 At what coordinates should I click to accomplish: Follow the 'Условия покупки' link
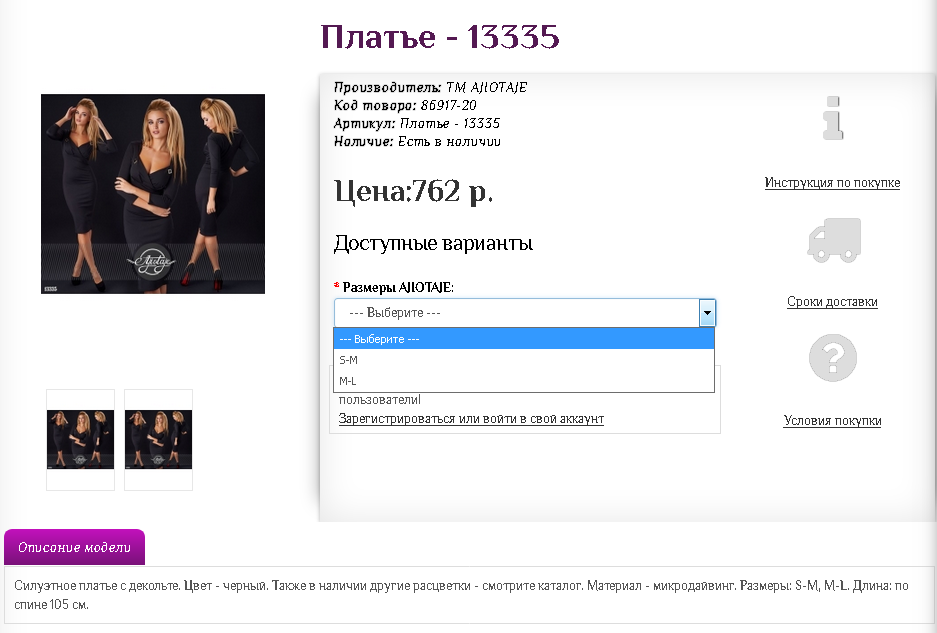coord(832,421)
